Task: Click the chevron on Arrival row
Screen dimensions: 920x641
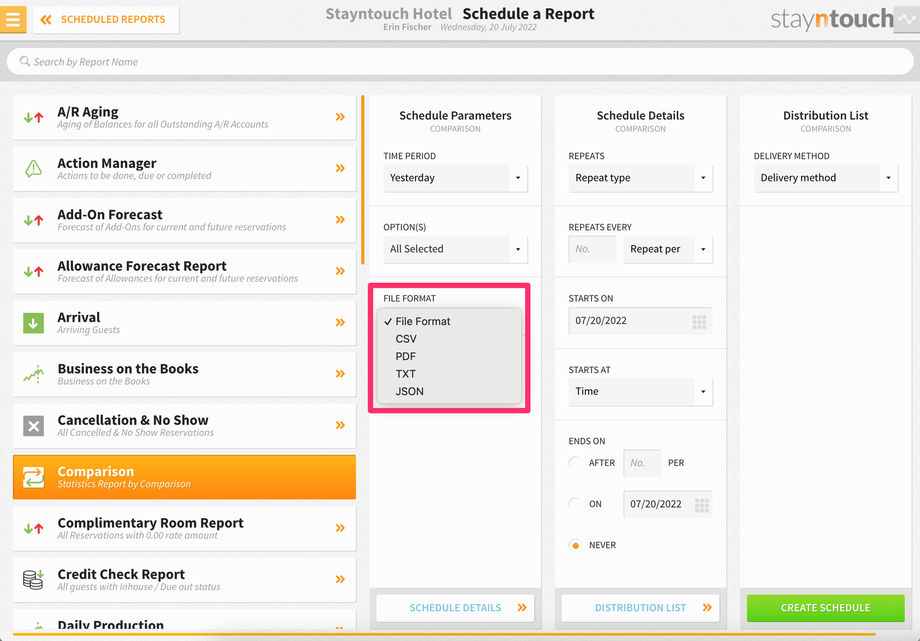Action: coord(340,322)
